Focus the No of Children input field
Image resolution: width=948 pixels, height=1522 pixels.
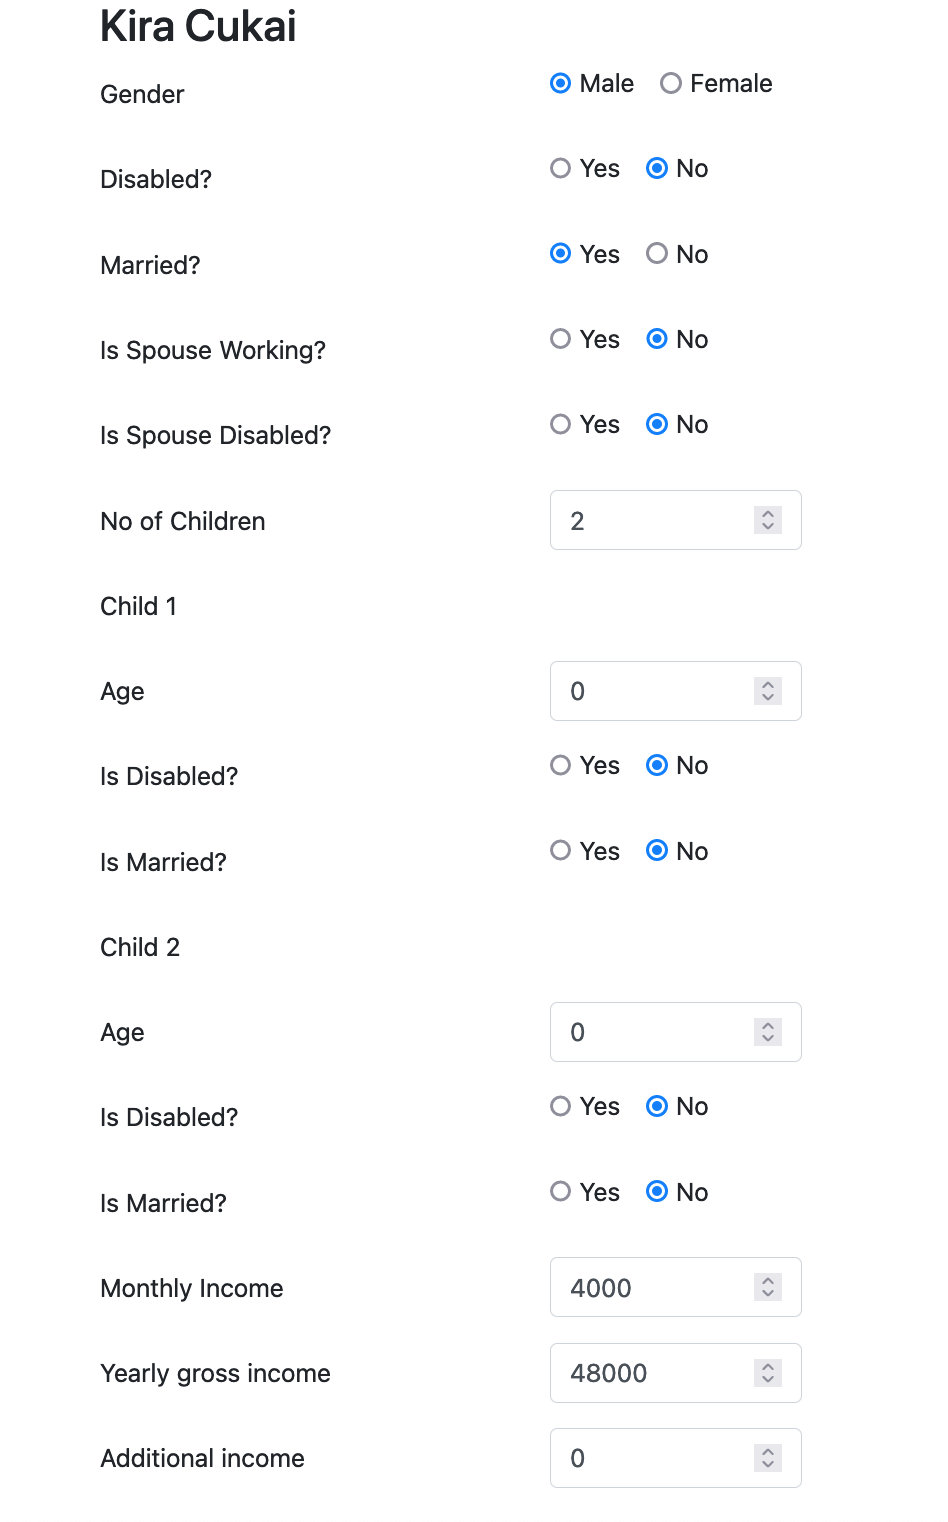point(650,520)
